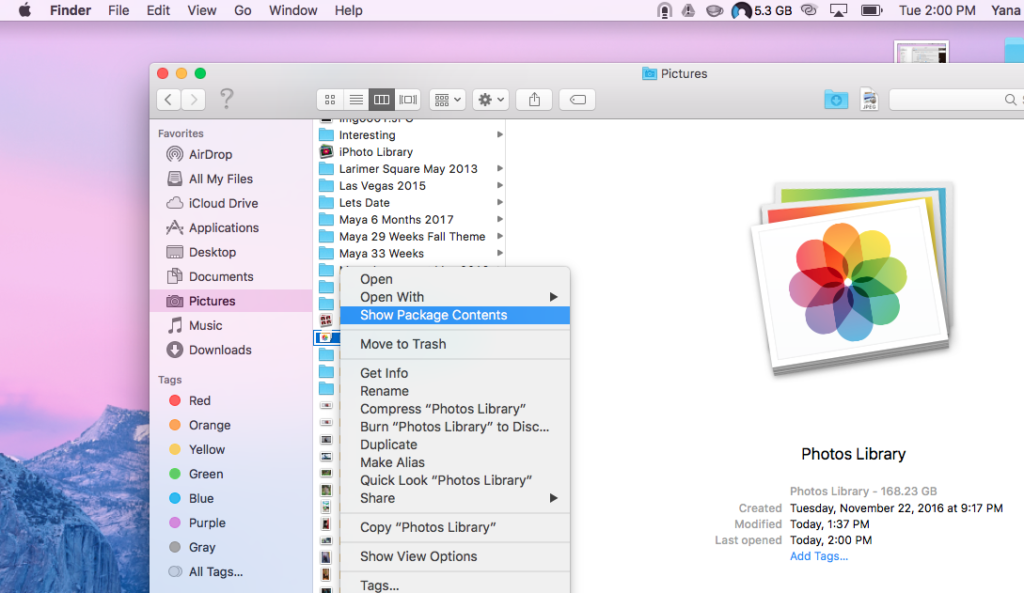
Task: Go back with the left arrow button
Action: point(168,99)
